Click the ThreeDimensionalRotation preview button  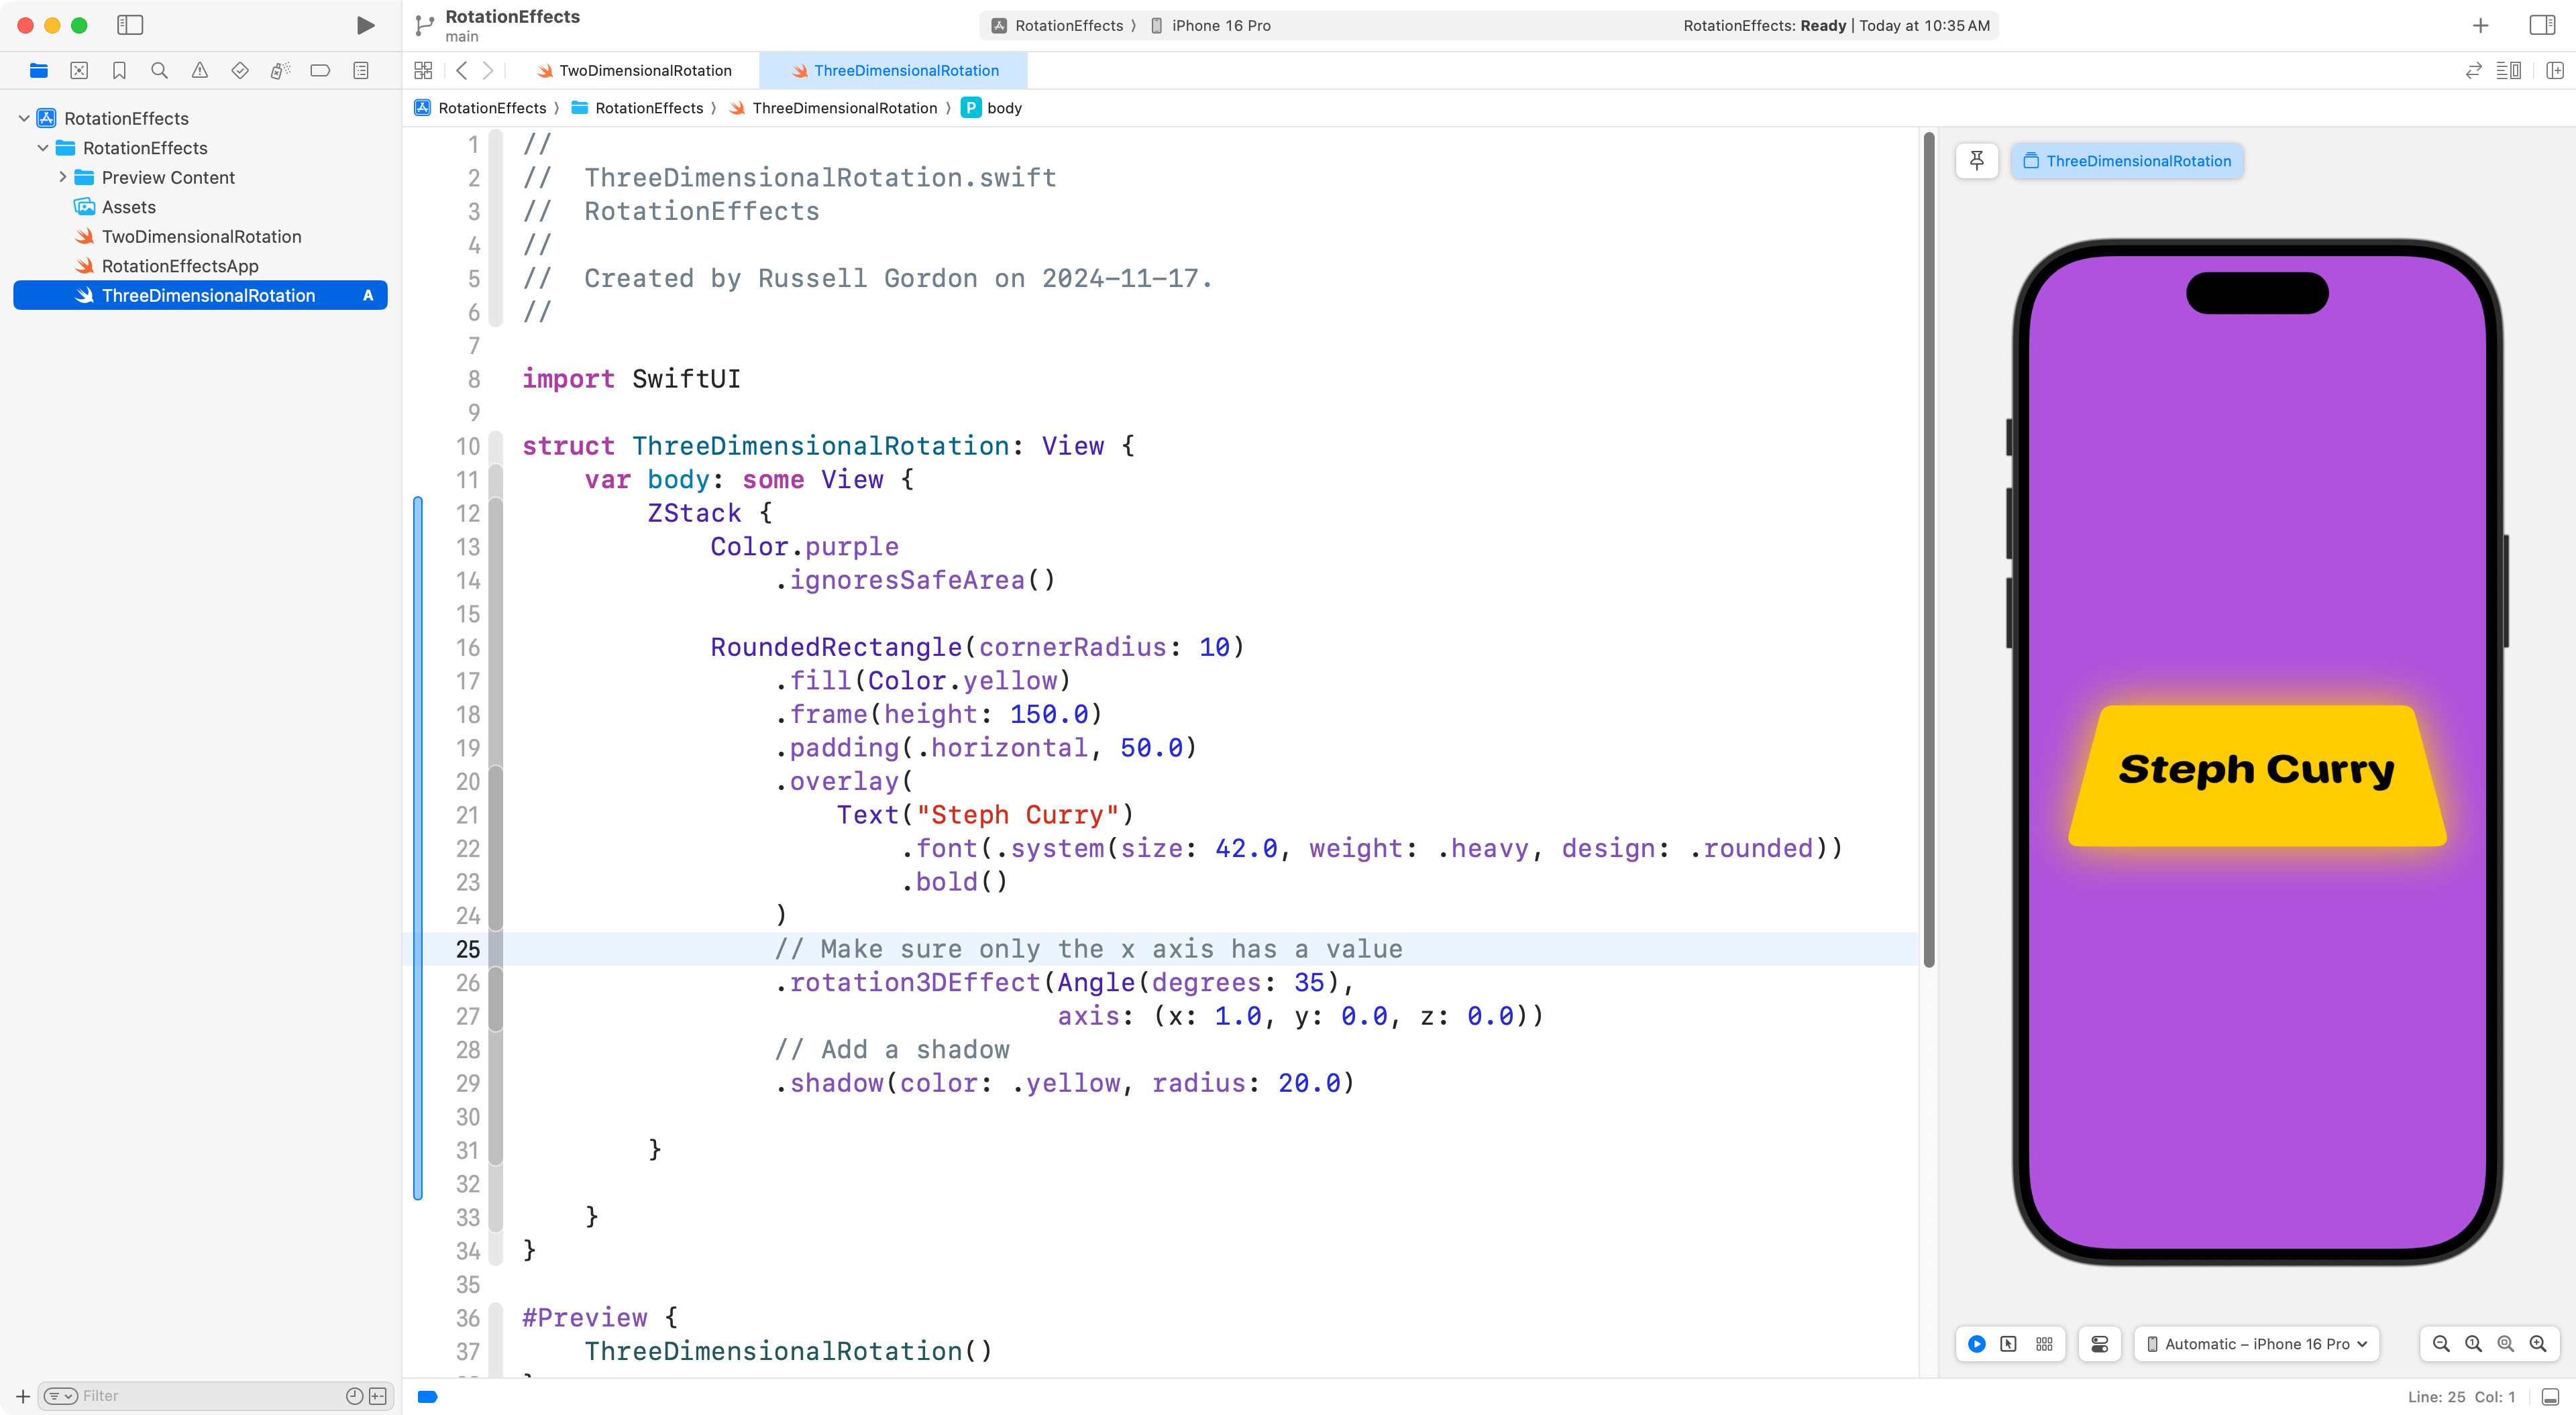click(x=2127, y=161)
